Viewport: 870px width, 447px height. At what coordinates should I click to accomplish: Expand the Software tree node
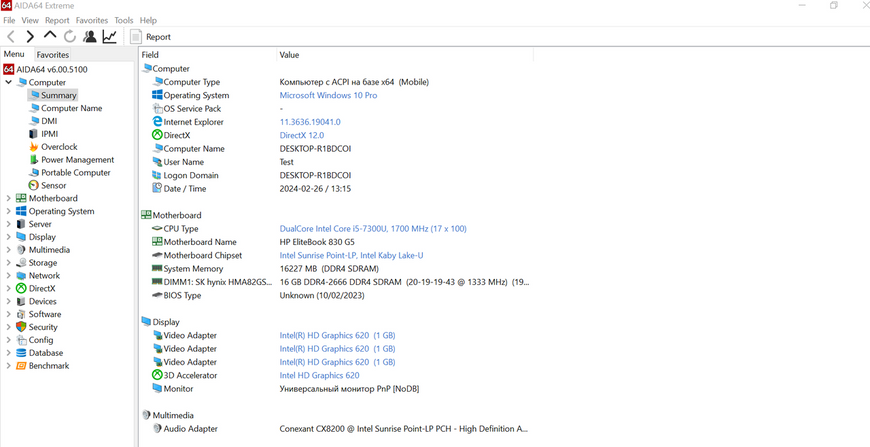[8, 314]
